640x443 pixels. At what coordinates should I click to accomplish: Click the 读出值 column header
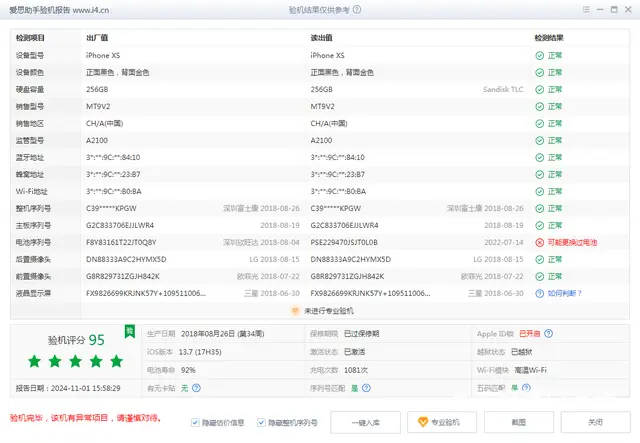click(322, 38)
